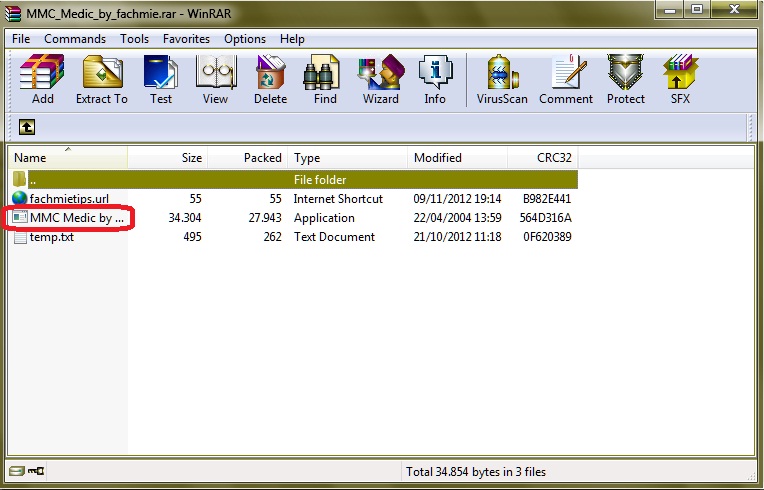Image resolution: width=764 pixels, height=490 pixels.
Task: Sort by the Size column header
Action: pyautogui.click(x=168, y=158)
